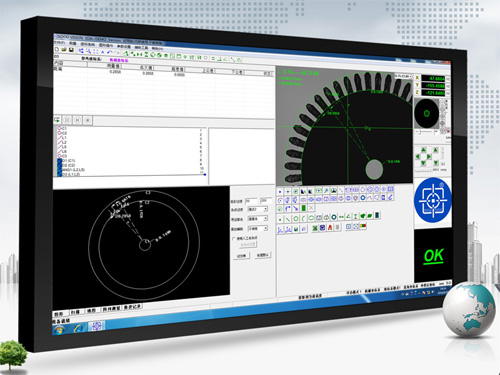Click the magnifier probe tool icon
The height and width of the screenshot is (375, 500).
(326, 191)
